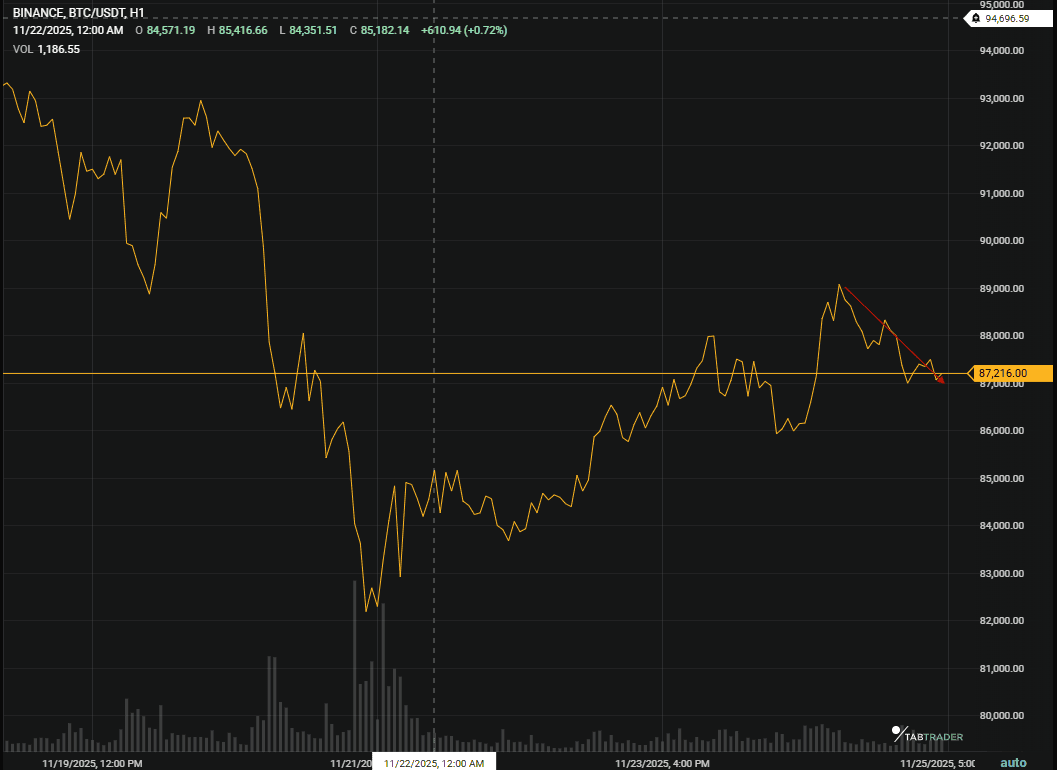Toggle the auto price scale option
1057x770 pixels.
pyautogui.click(x=1015, y=762)
